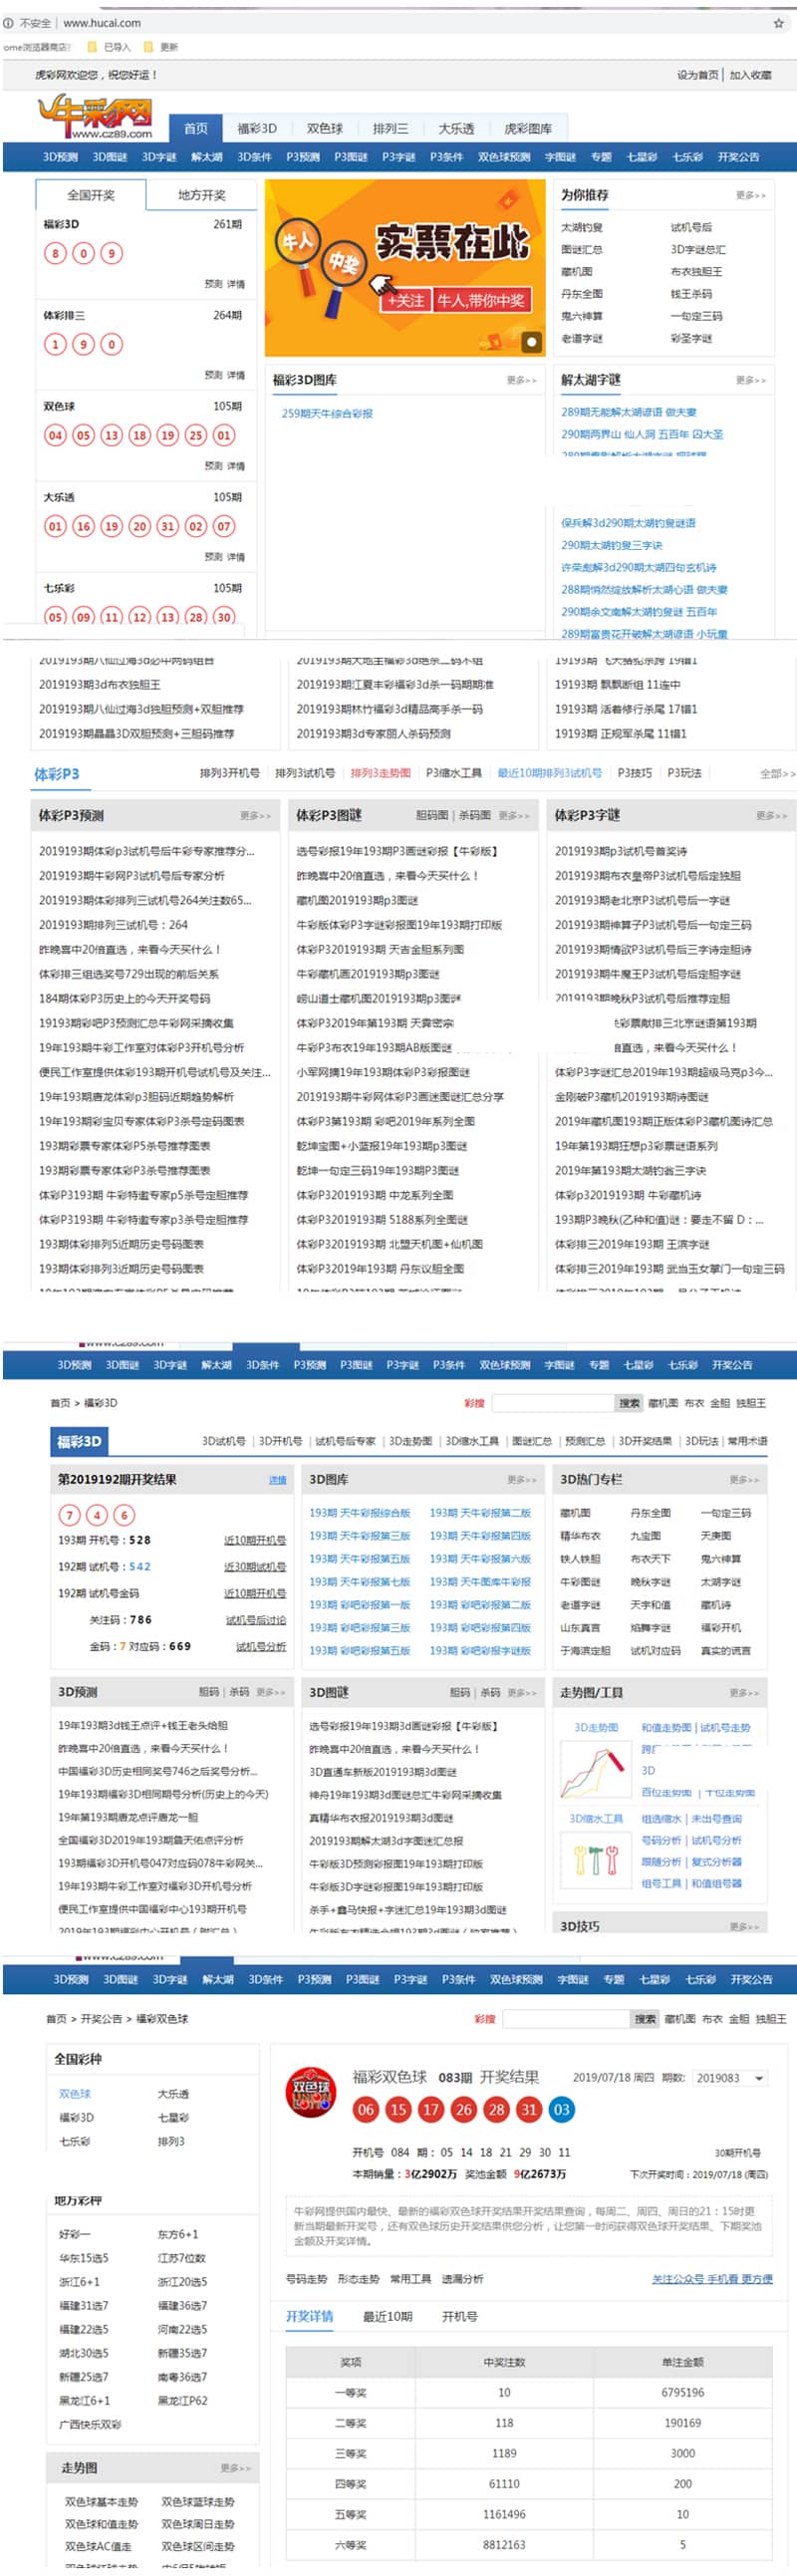Click the 已导入 bookmark folder icon
The image size is (797, 2576).
click(92, 46)
